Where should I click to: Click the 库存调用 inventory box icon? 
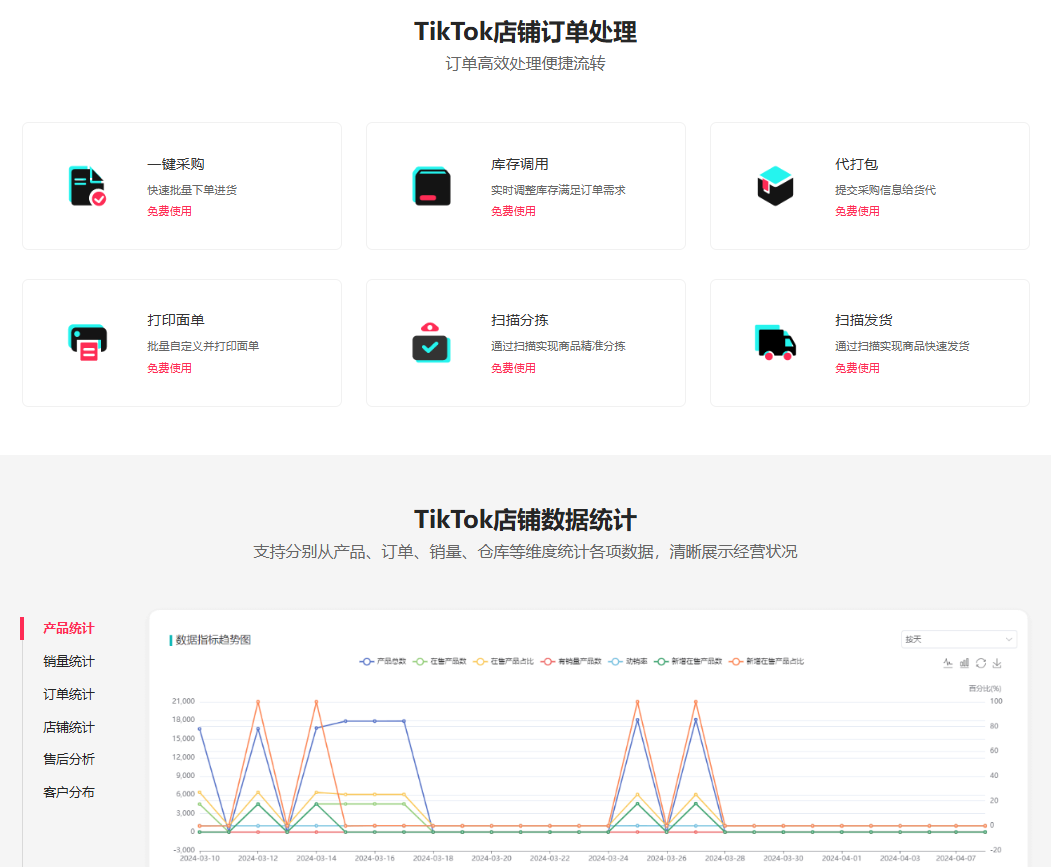pyautogui.click(x=431, y=186)
